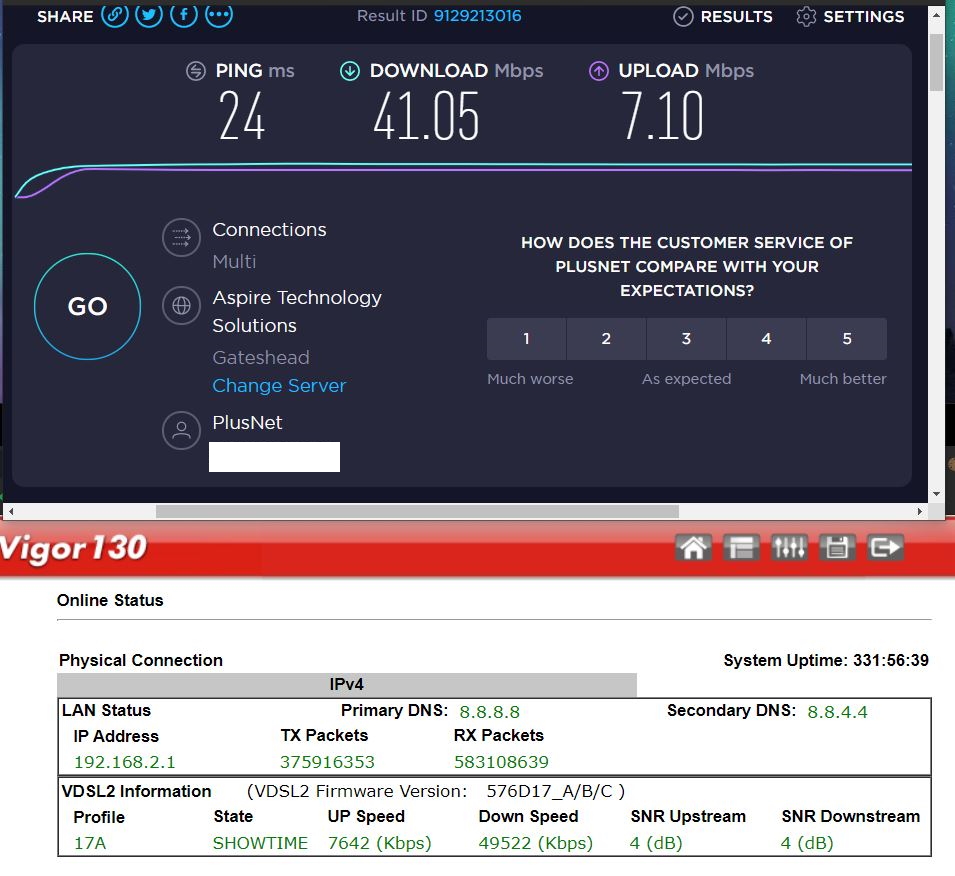Image resolution: width=955 pixels, height=876 pixels.
Task: Click horizontal scrollbar right arrow
Action: pos(920,512)
